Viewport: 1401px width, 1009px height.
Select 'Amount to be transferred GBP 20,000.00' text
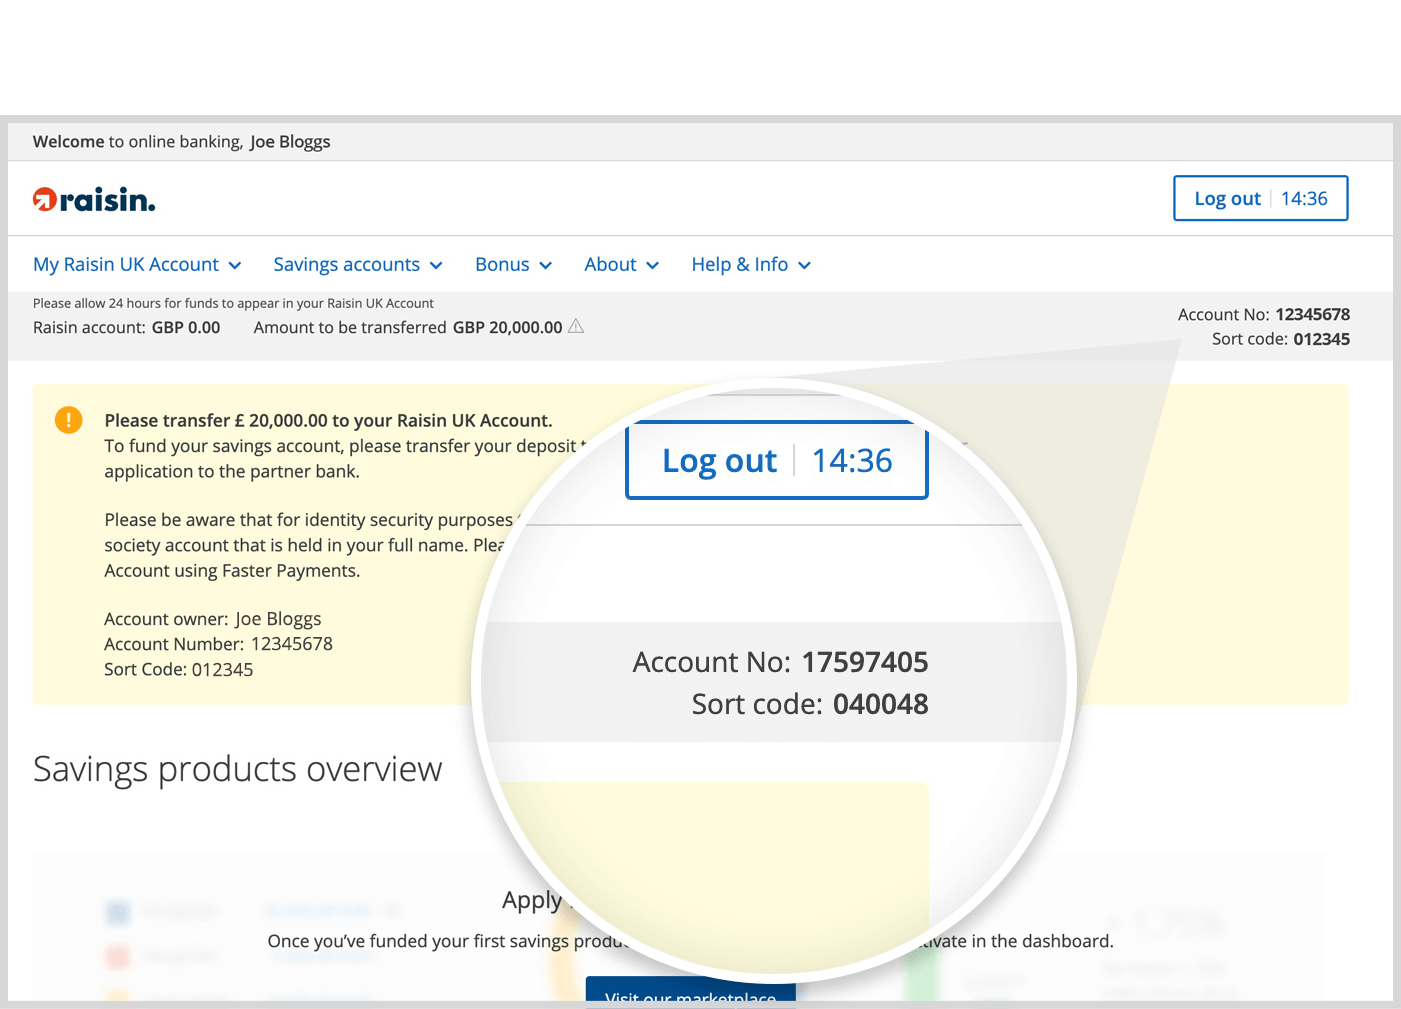(x=408, y=327)
